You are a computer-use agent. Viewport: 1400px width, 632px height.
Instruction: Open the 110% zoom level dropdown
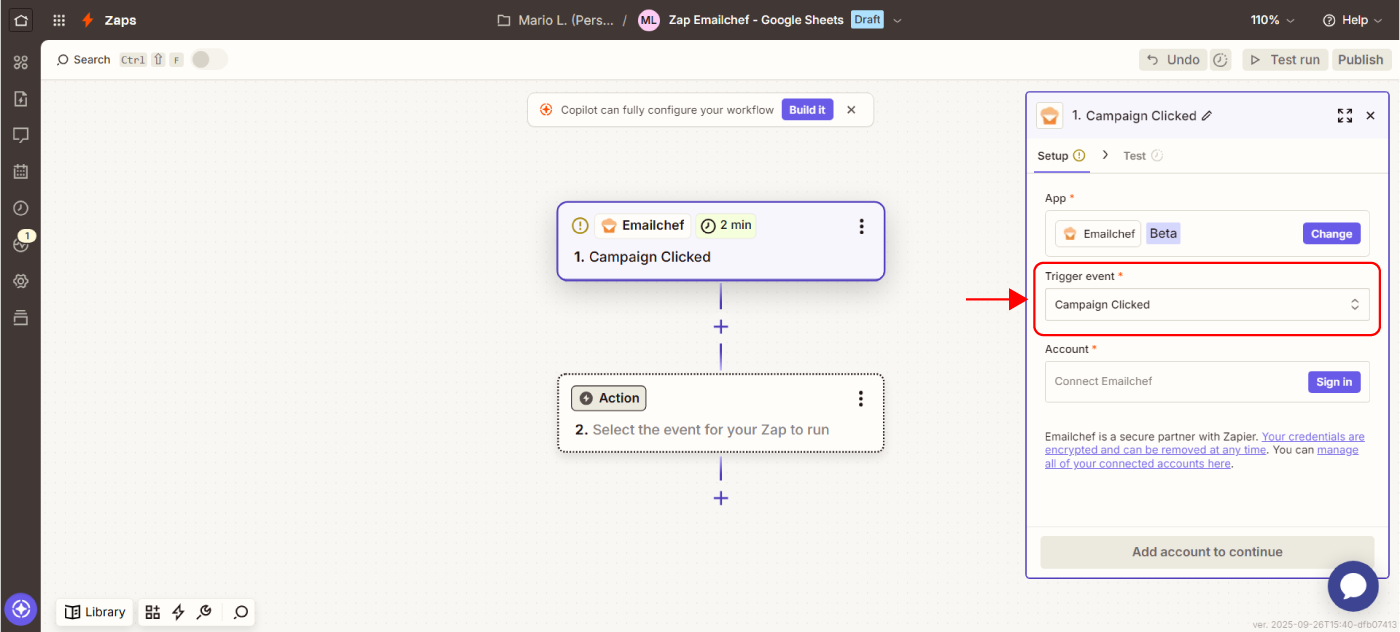(x=1272, y=20)
